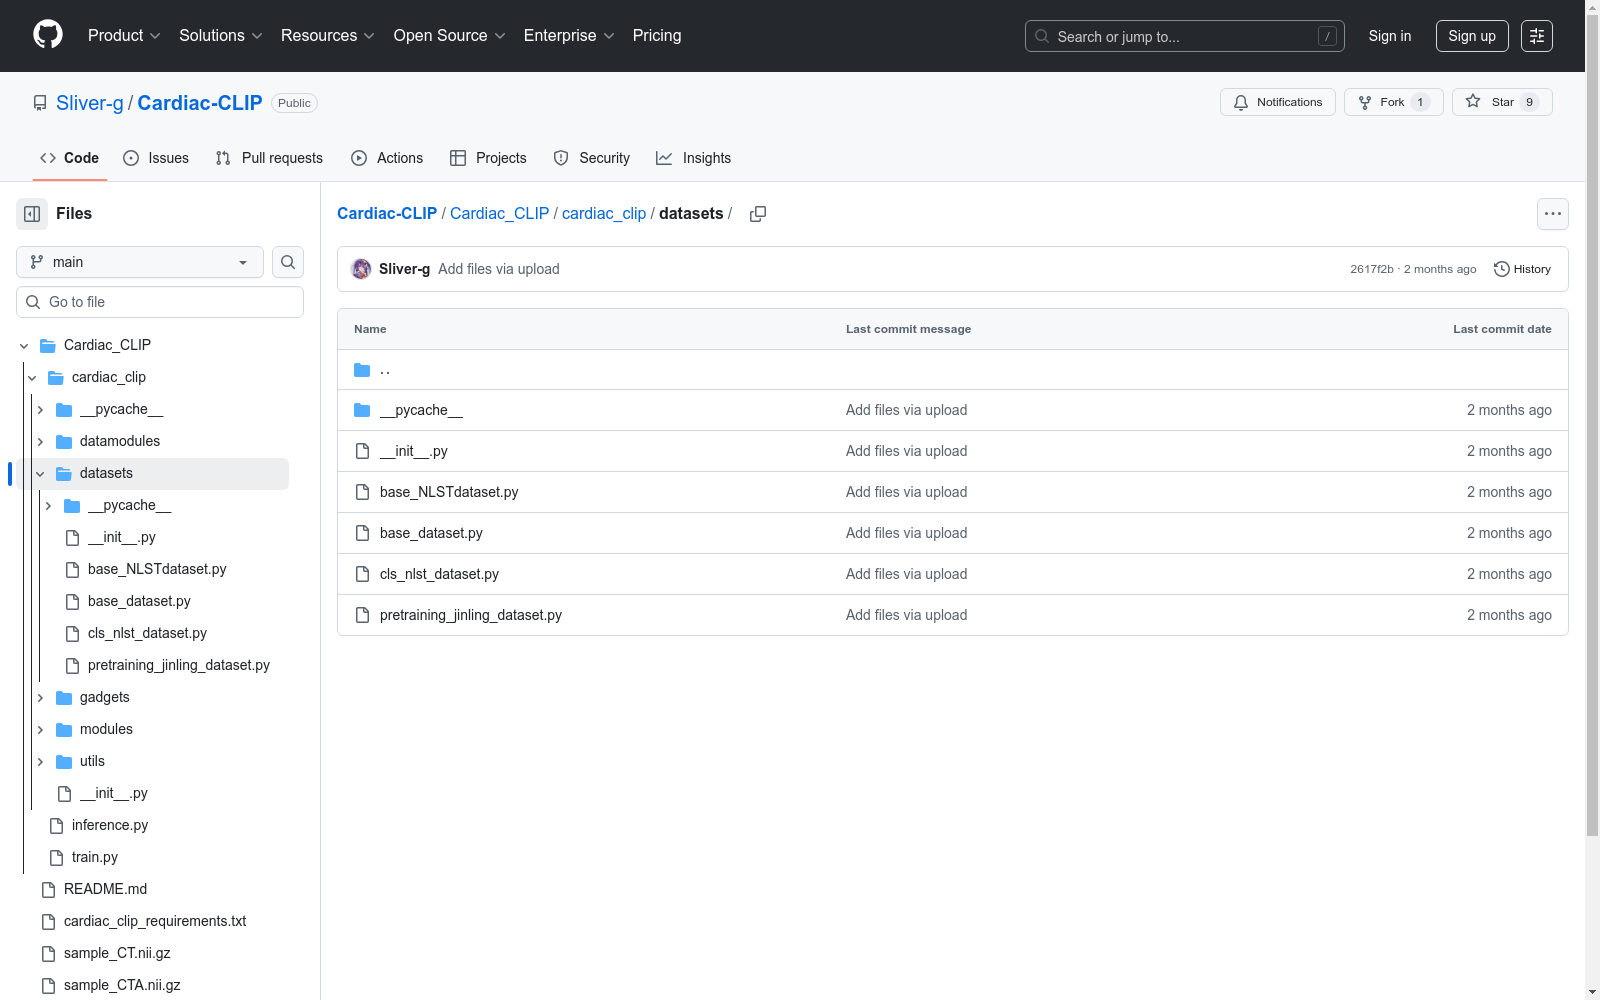Open the Actions tab

tap(387, 158)
